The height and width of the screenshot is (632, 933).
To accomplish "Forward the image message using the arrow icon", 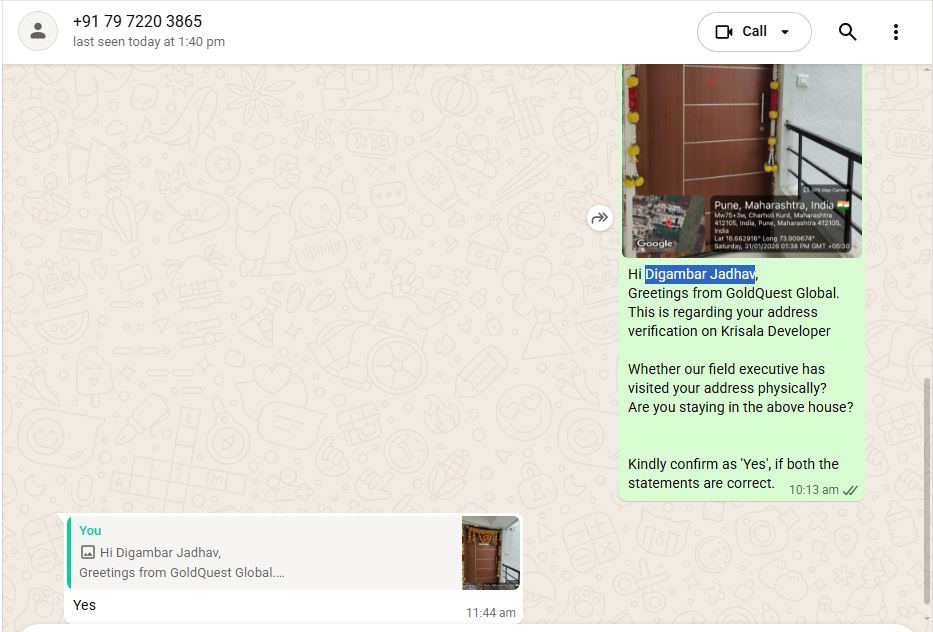I will pos(599,218).
